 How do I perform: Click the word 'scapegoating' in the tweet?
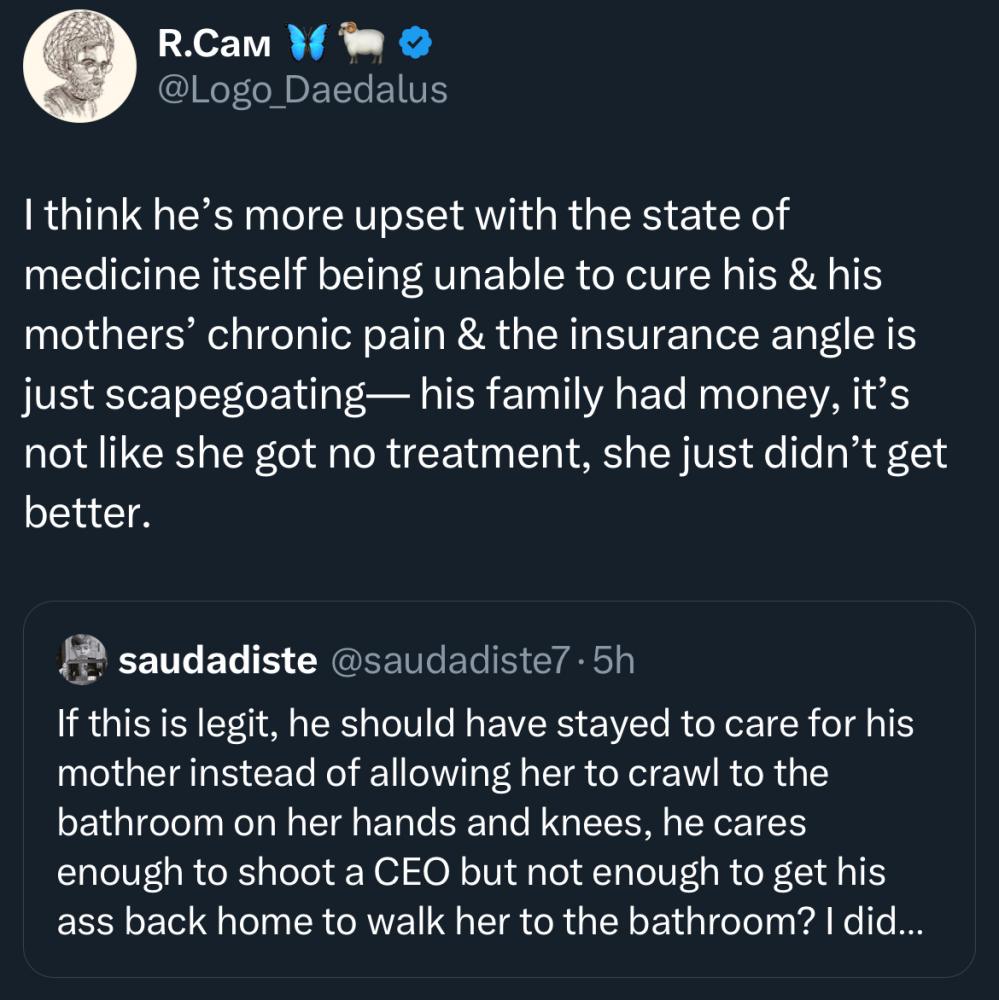pos(235,395)
